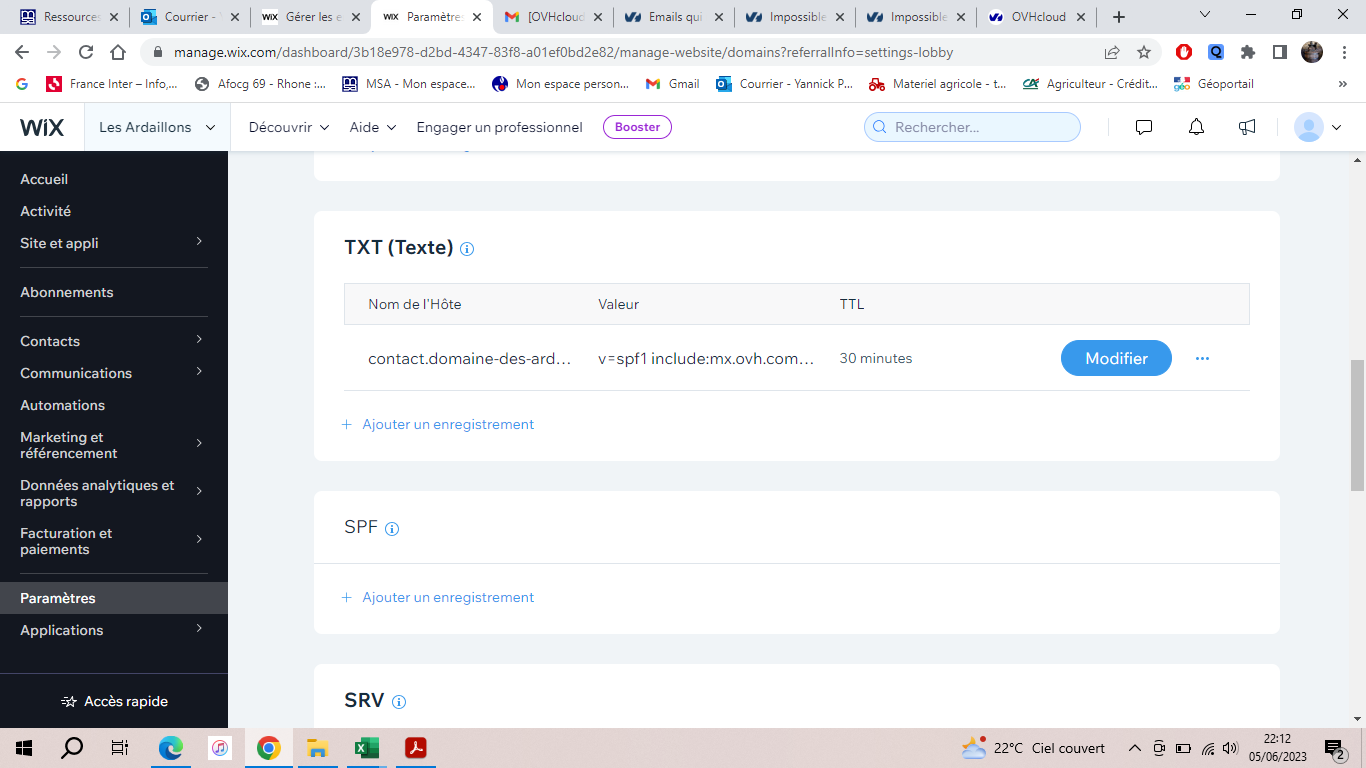Open the Les Ardaillons site dropdown
Screen dimensions: 1366x768
pyautogui.click(x=157, y=127)
